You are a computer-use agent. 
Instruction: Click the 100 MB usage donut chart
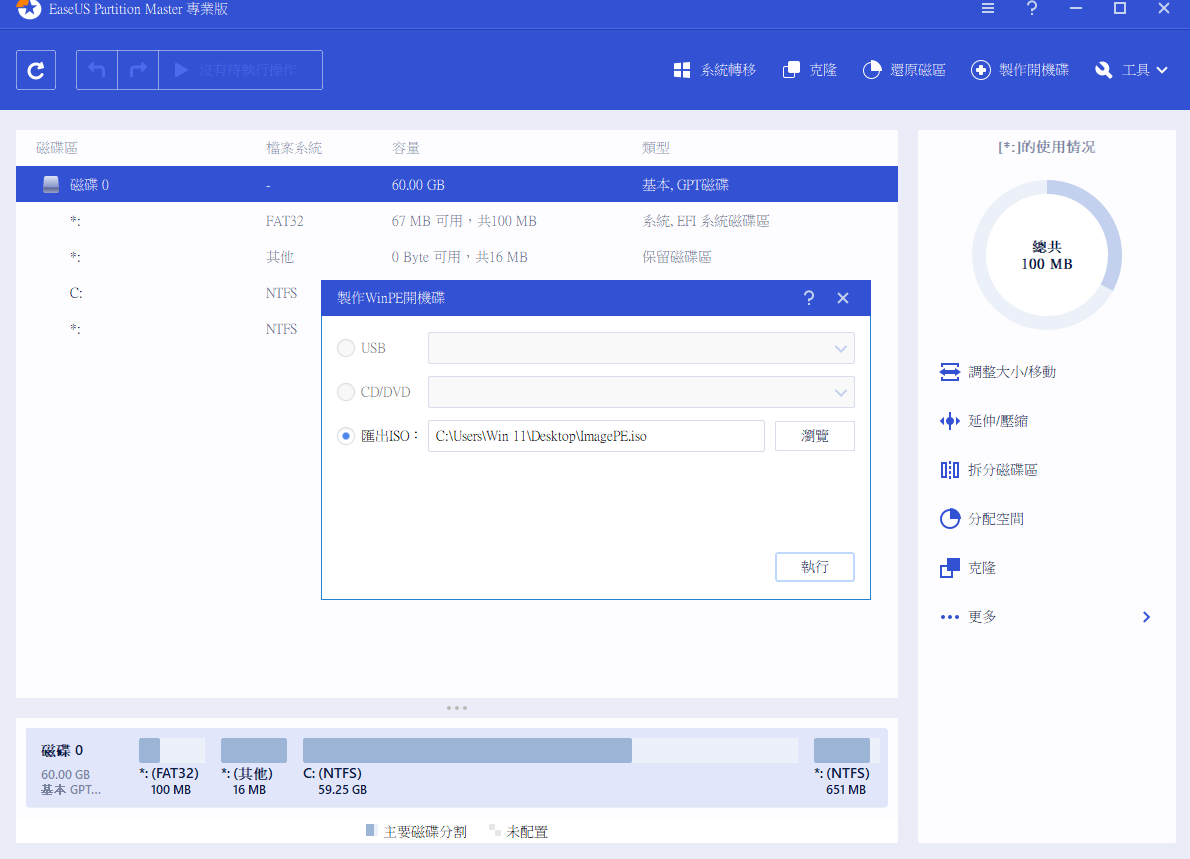coord(1047,255)
